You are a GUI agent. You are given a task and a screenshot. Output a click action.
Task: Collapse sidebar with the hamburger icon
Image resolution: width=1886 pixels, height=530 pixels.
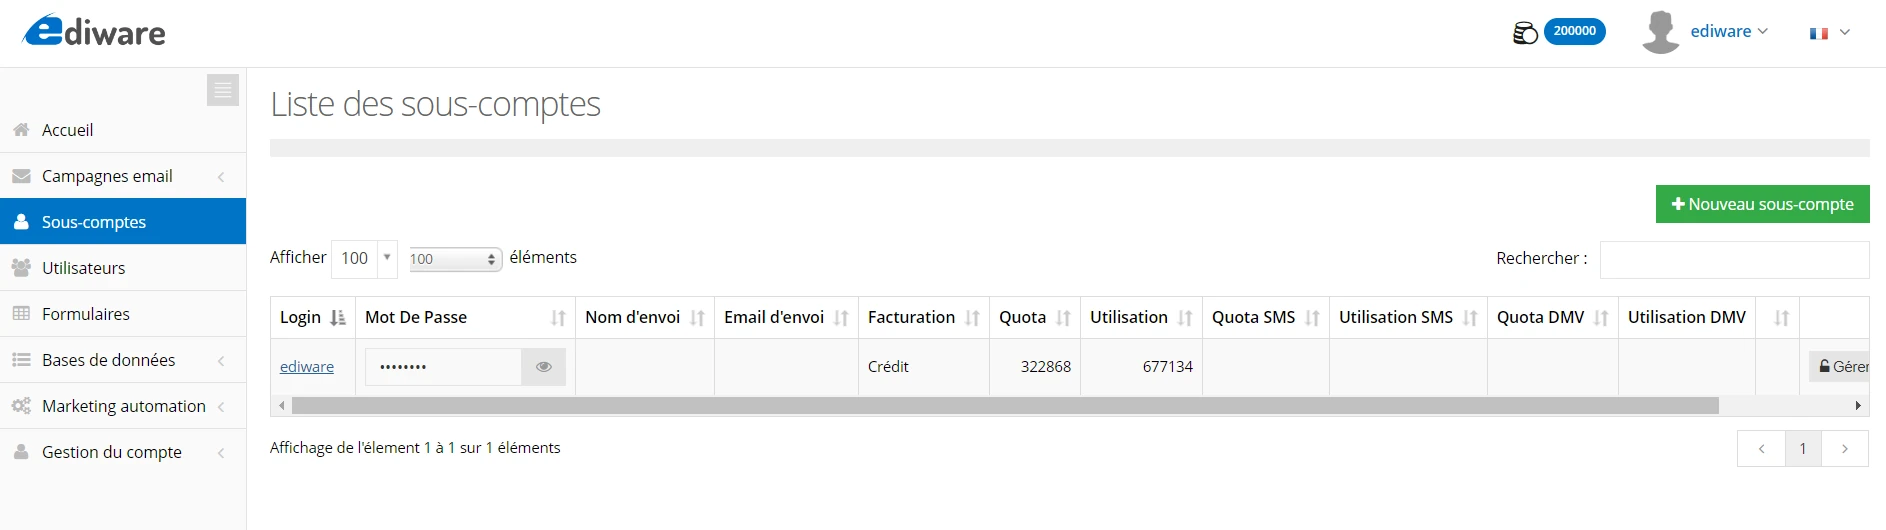point(223,90)
